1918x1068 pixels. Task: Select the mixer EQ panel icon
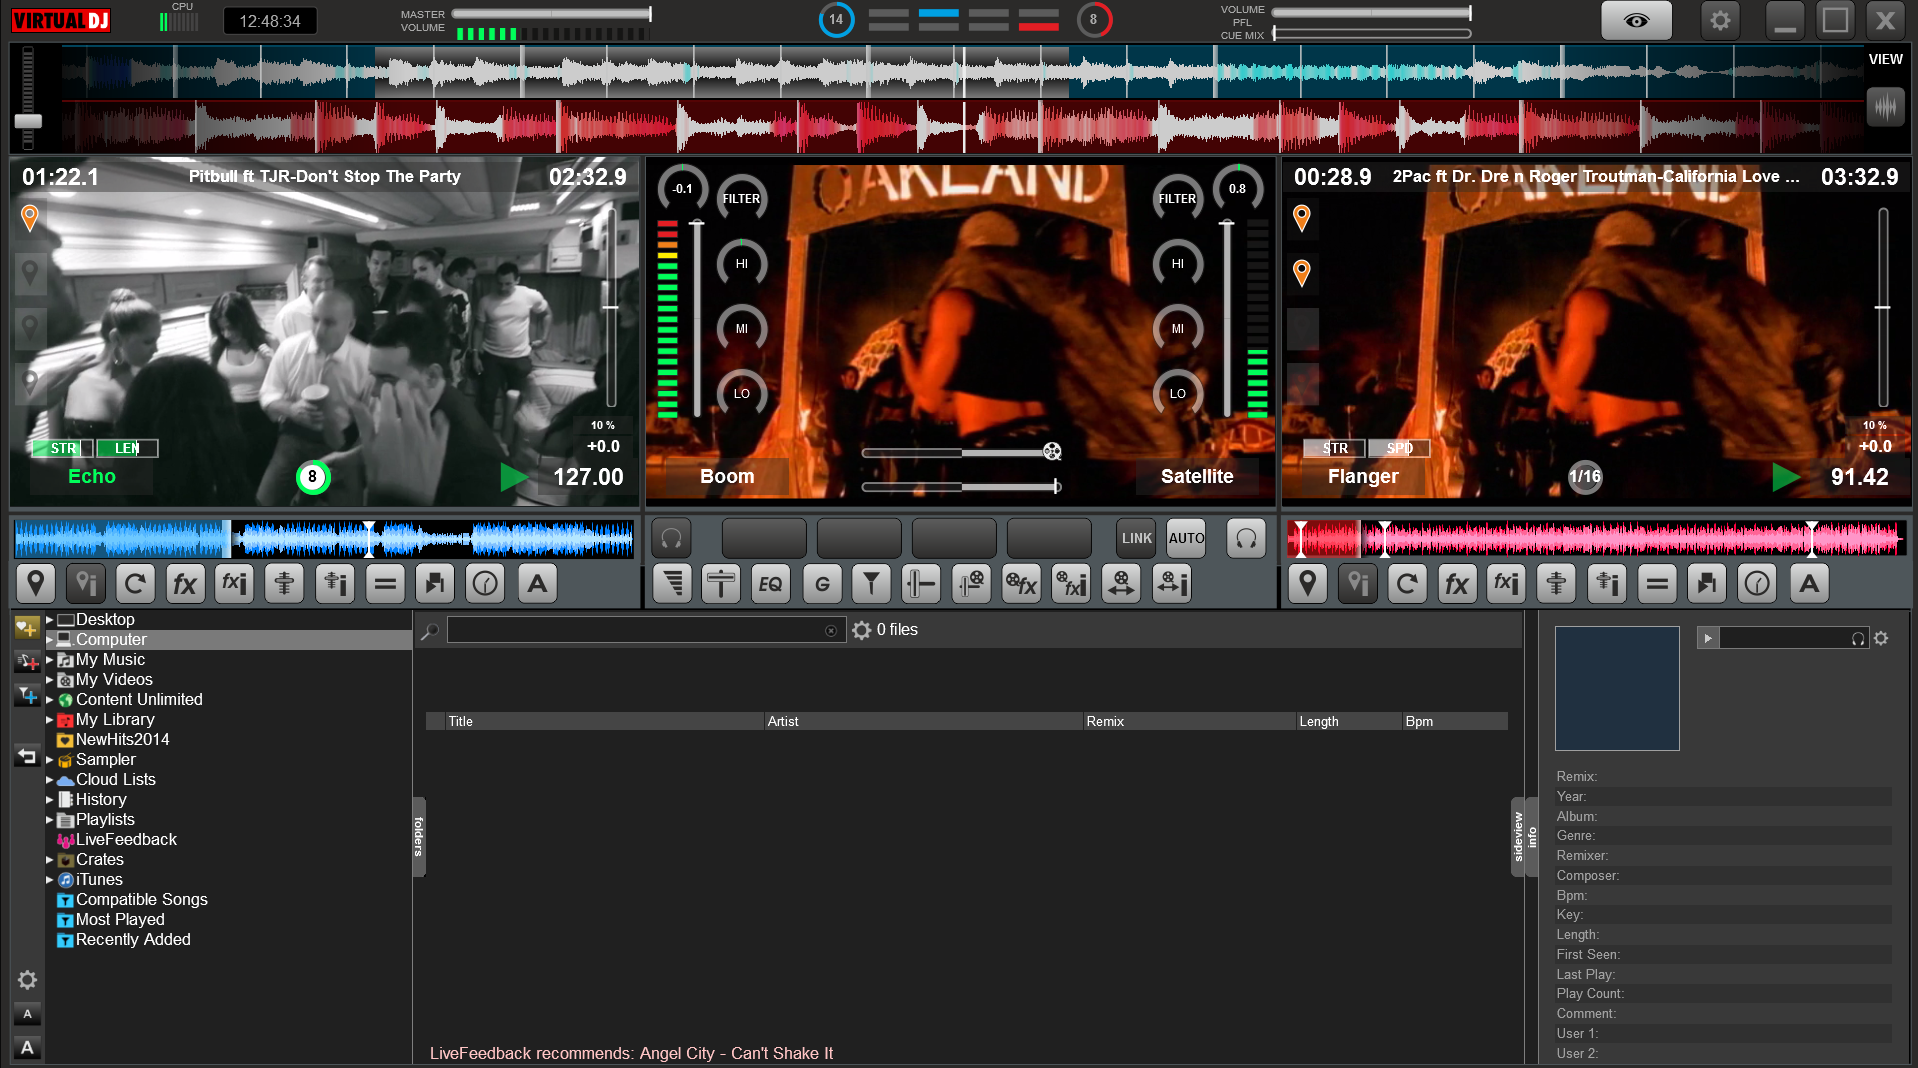(770, 584)
